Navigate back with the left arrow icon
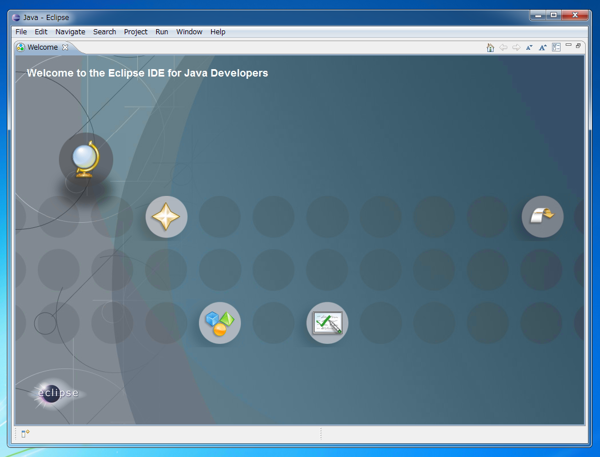 tap(503, 47)
